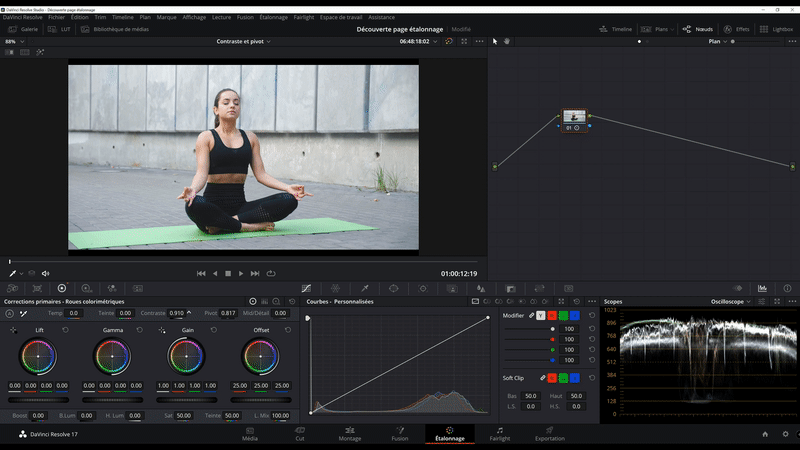Click the home icon in bottom bar
This screenshot has height=450, width=800.
[765, 434]
